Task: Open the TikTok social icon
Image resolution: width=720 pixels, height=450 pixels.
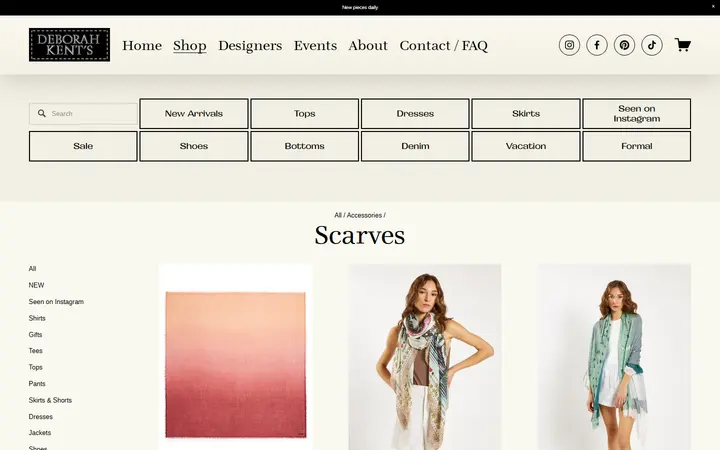Action: 652,45
